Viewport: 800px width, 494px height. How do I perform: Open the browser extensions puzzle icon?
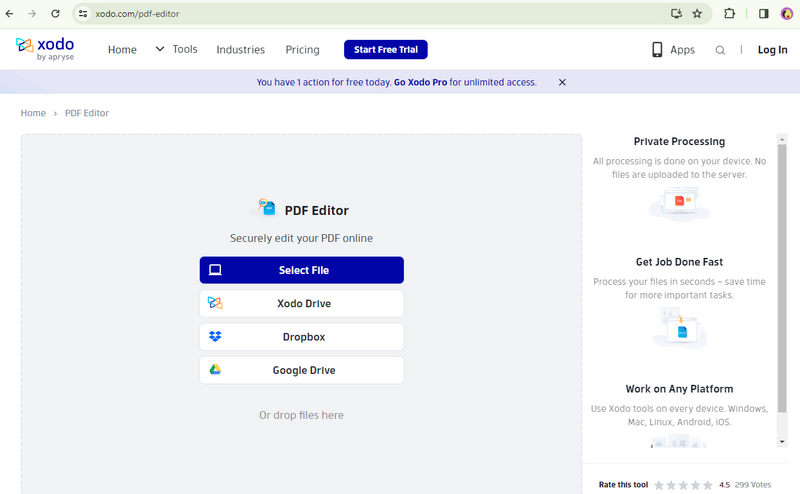730,14
